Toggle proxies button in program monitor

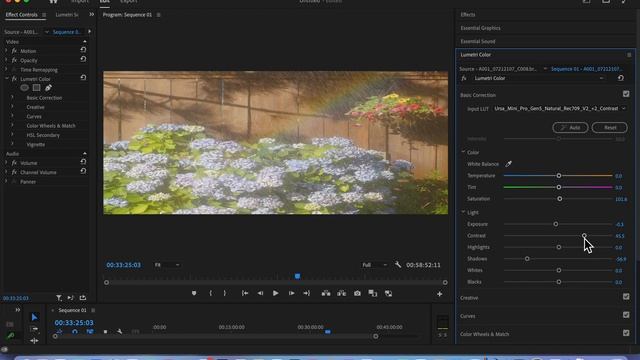click(x=388, y=293)
